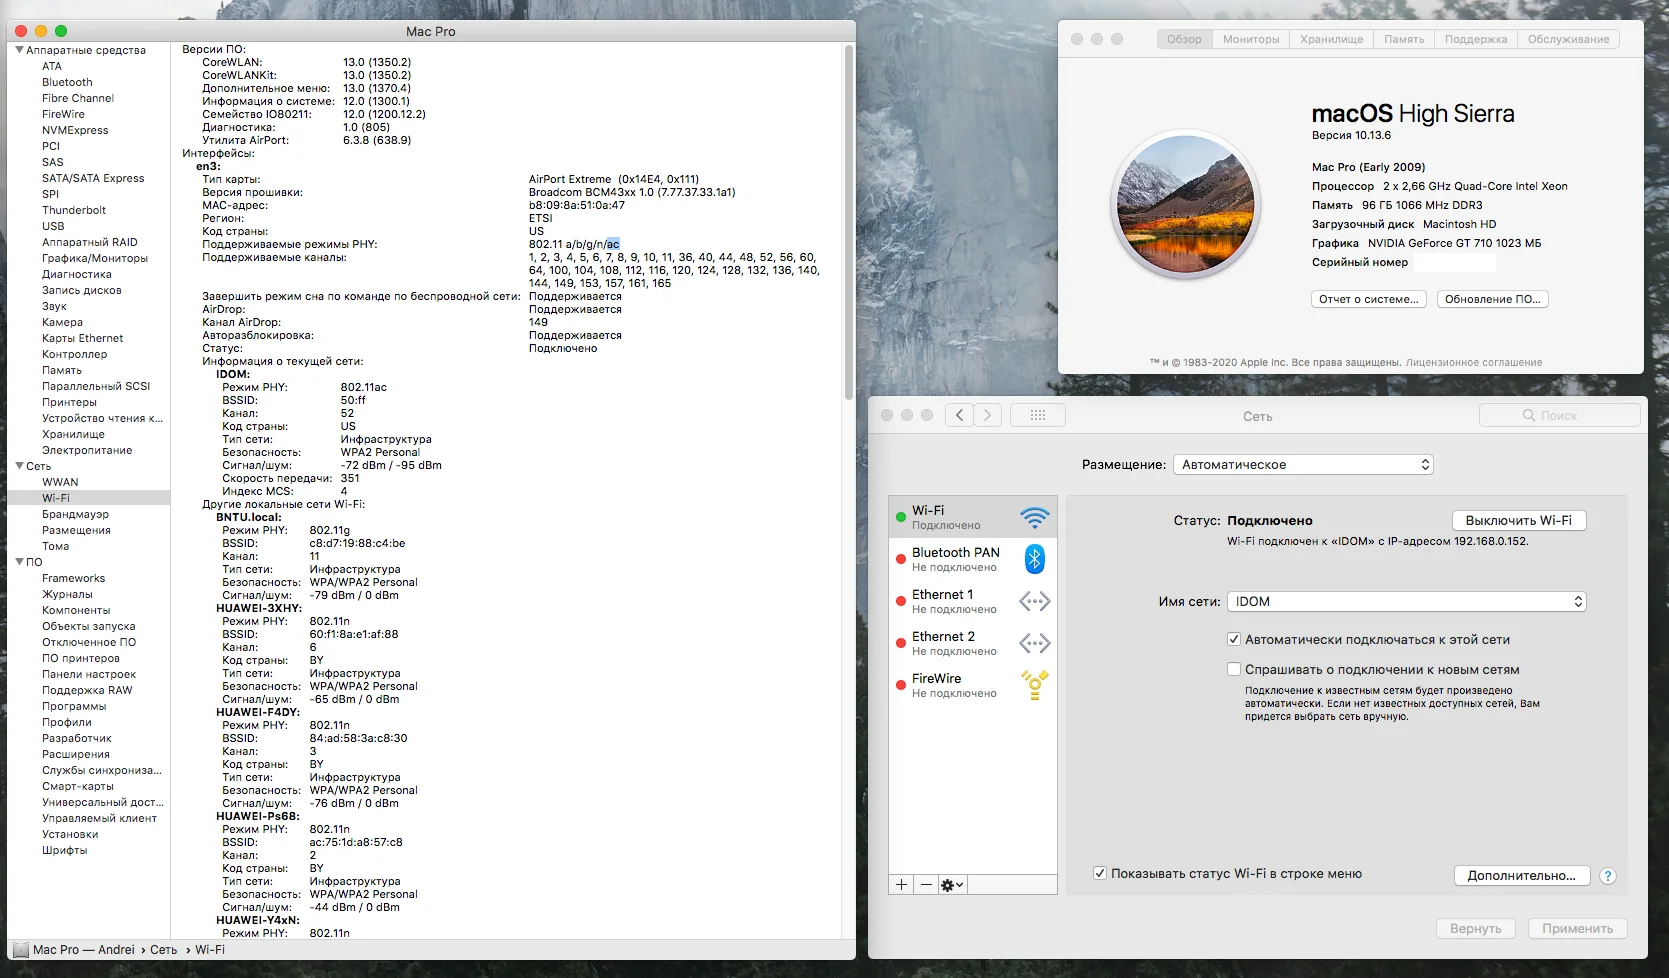Select FireWire service in Network list

point(972,685)
